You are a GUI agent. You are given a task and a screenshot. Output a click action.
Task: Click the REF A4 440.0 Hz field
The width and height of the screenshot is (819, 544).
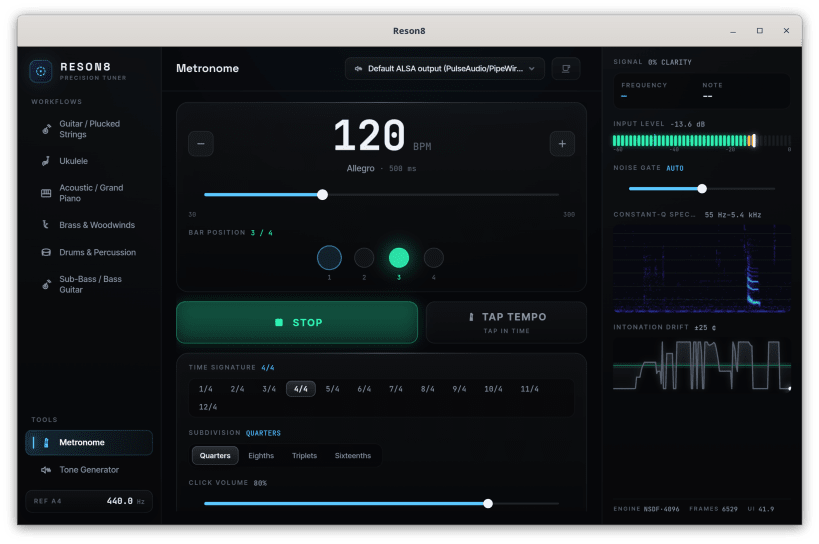tap(89, 501)
